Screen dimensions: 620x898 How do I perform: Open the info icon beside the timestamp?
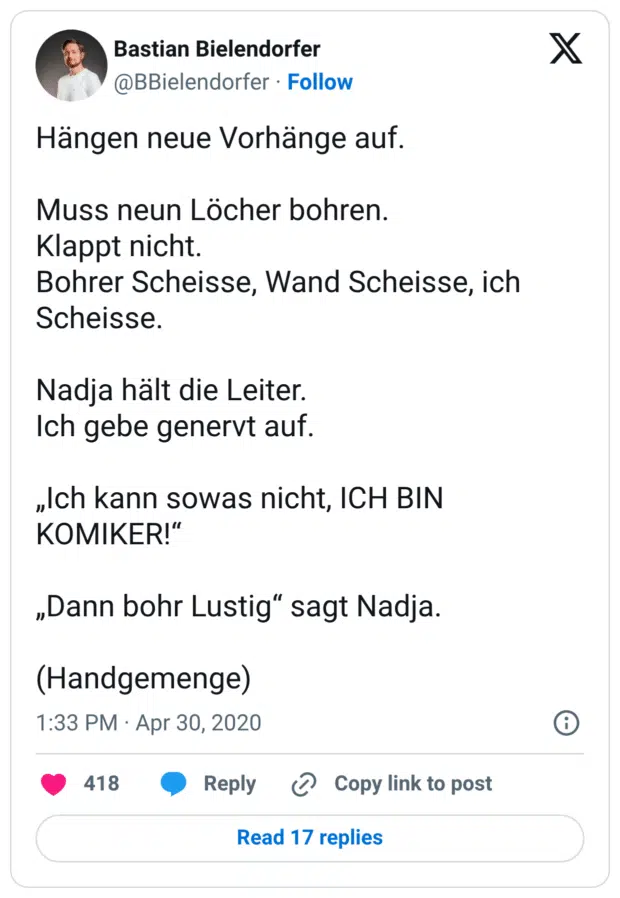coord(566,723)
